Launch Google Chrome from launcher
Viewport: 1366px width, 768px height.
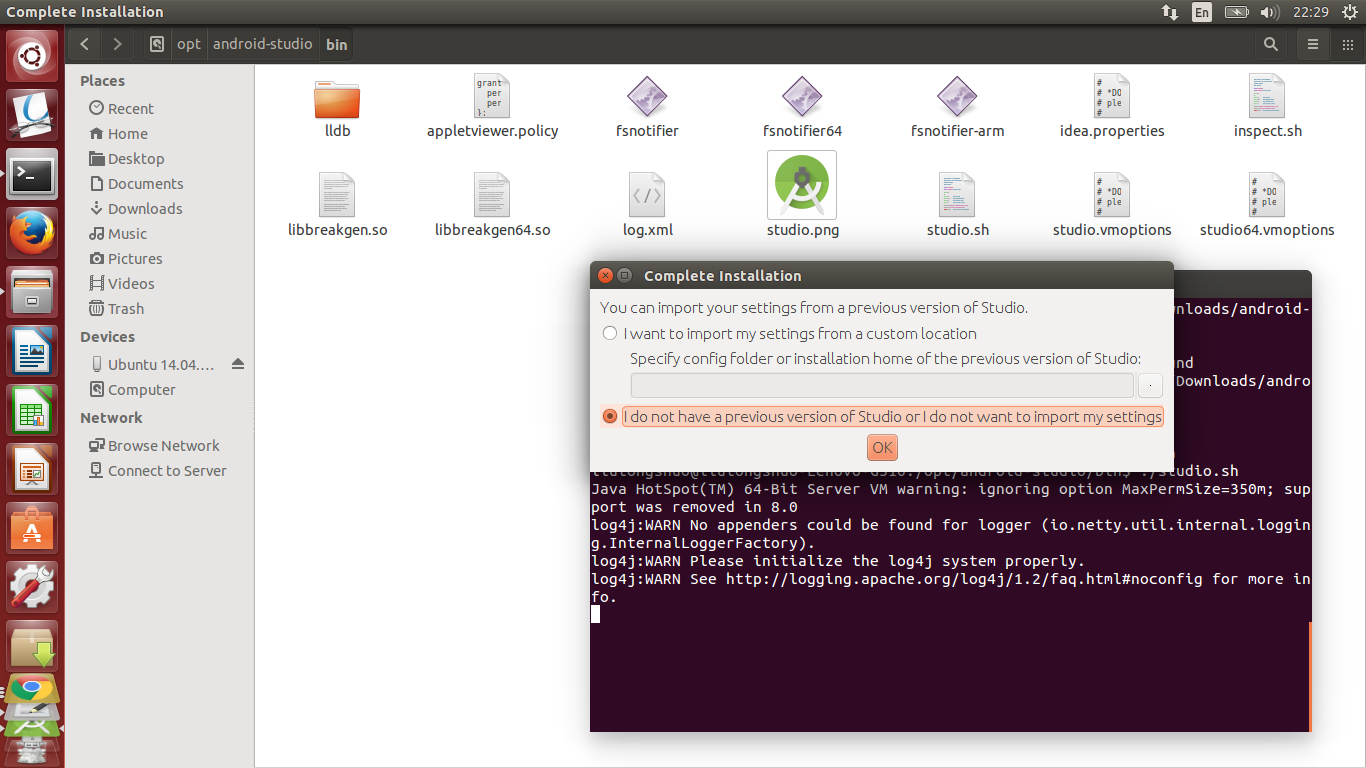32,688
